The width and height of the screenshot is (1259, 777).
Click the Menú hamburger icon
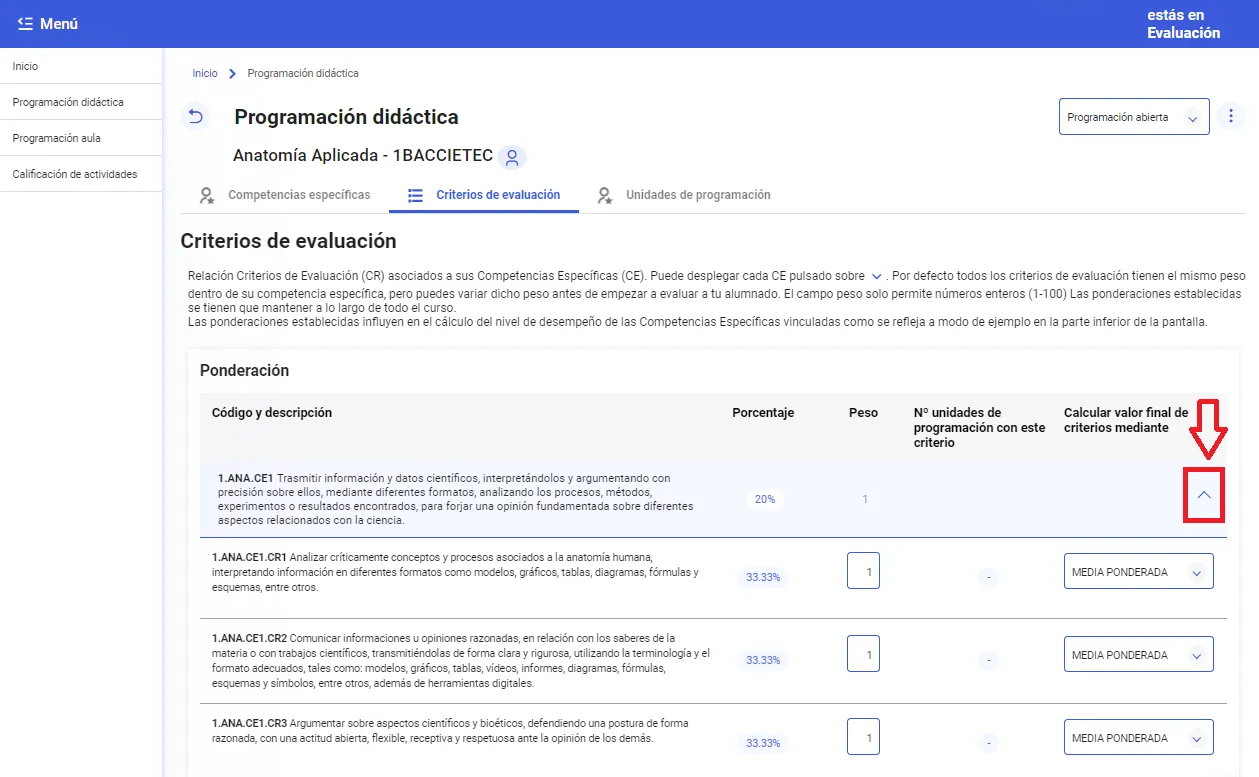coord(25,22)
